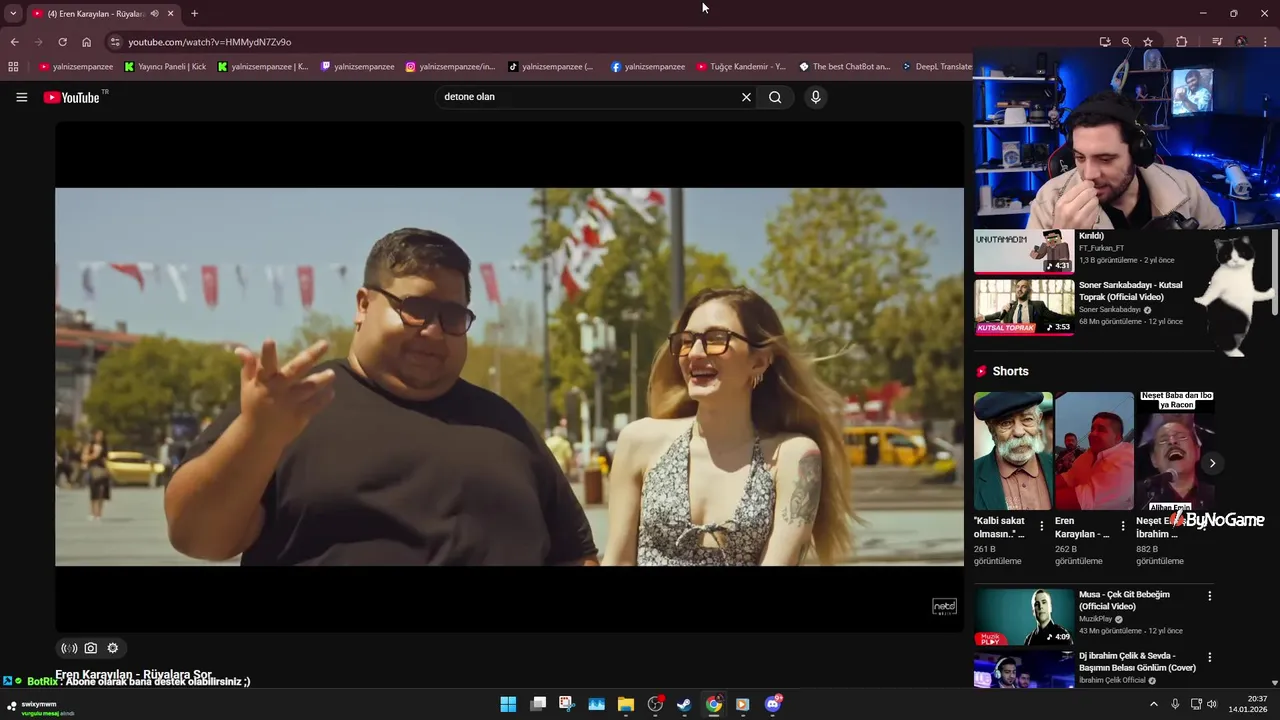Open the 'Yayıncı Paneli | Kick' bookmark
1280x720 pixels.
(x=165, y=67)
